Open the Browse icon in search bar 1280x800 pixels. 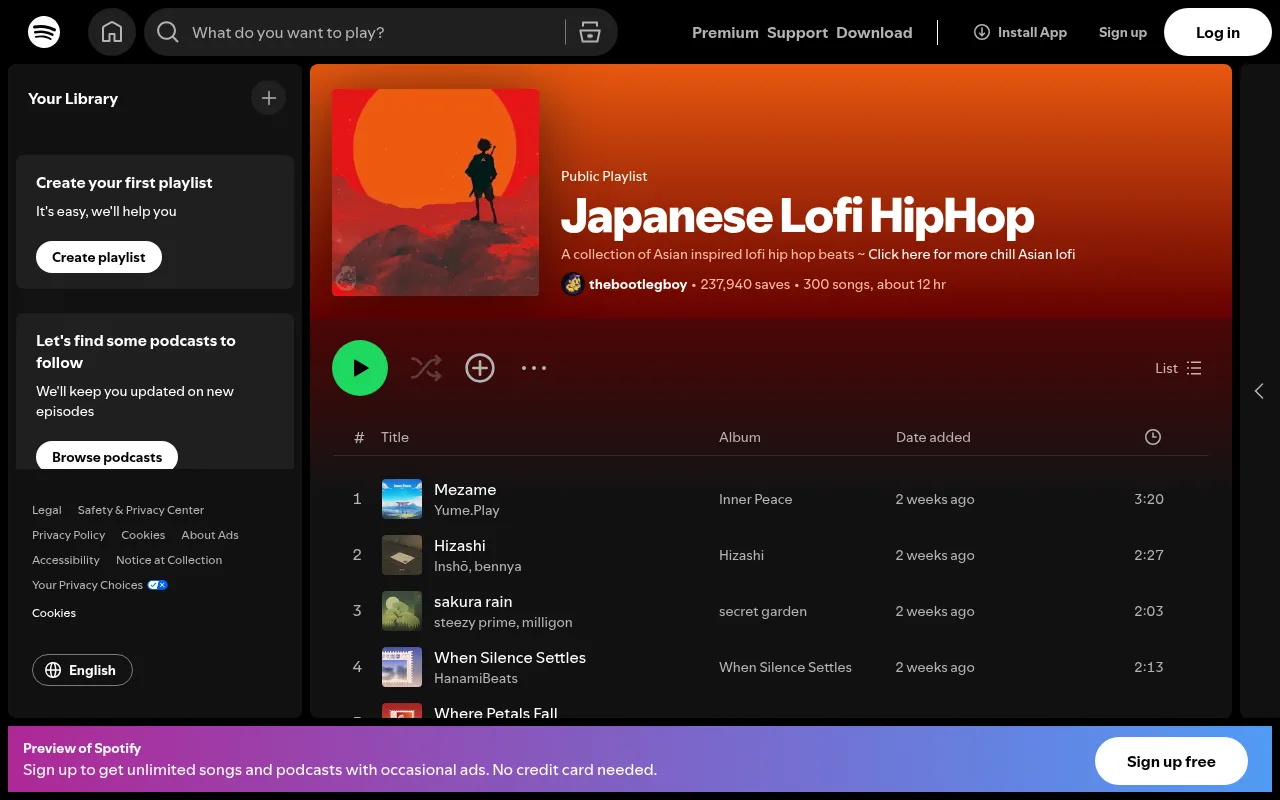[590, 32]
